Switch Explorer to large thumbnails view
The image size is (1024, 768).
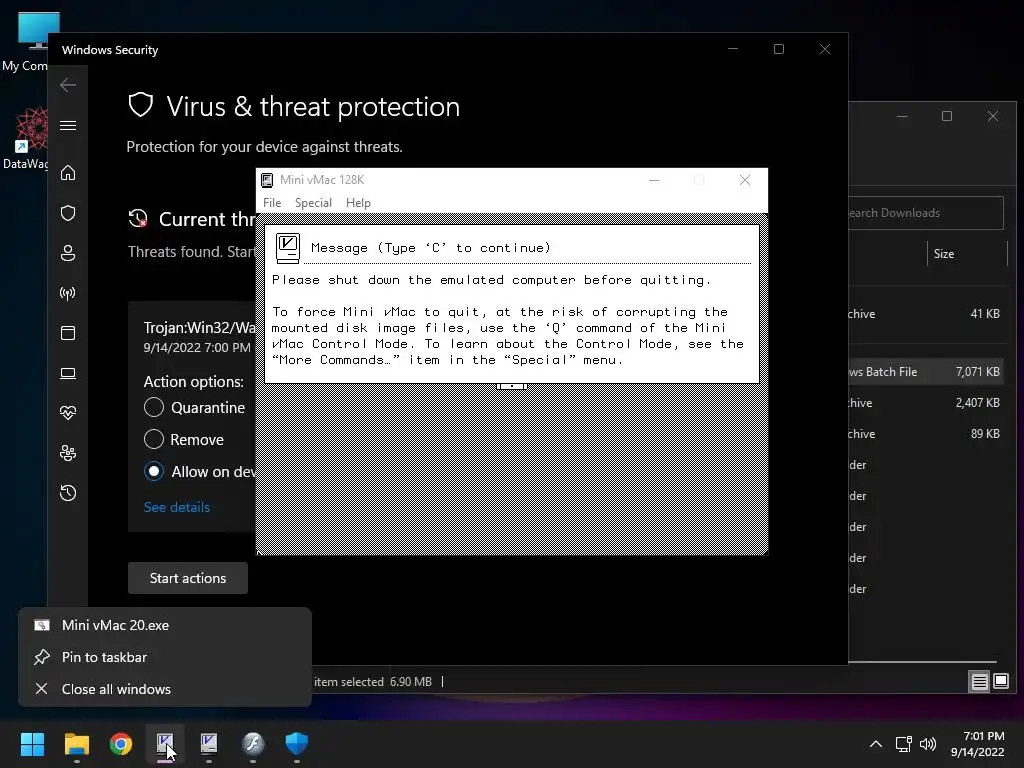point(1001,682)
